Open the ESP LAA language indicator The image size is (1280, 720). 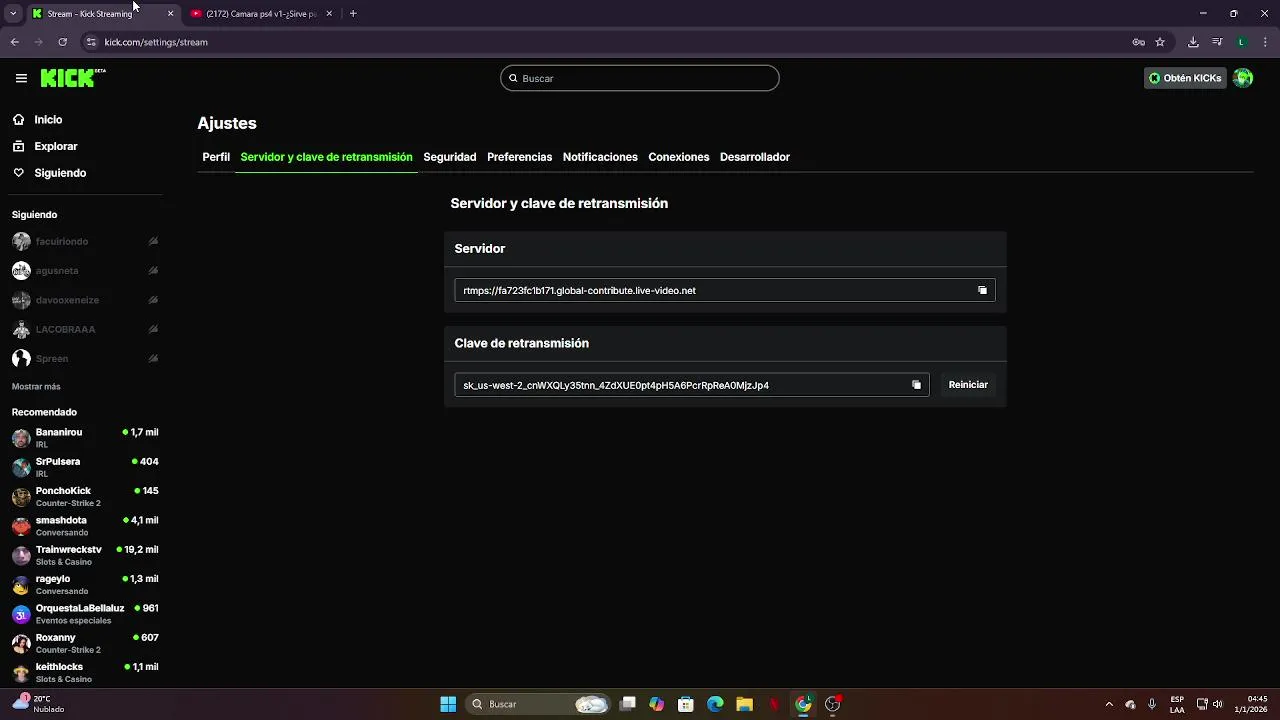point(1177,704)
